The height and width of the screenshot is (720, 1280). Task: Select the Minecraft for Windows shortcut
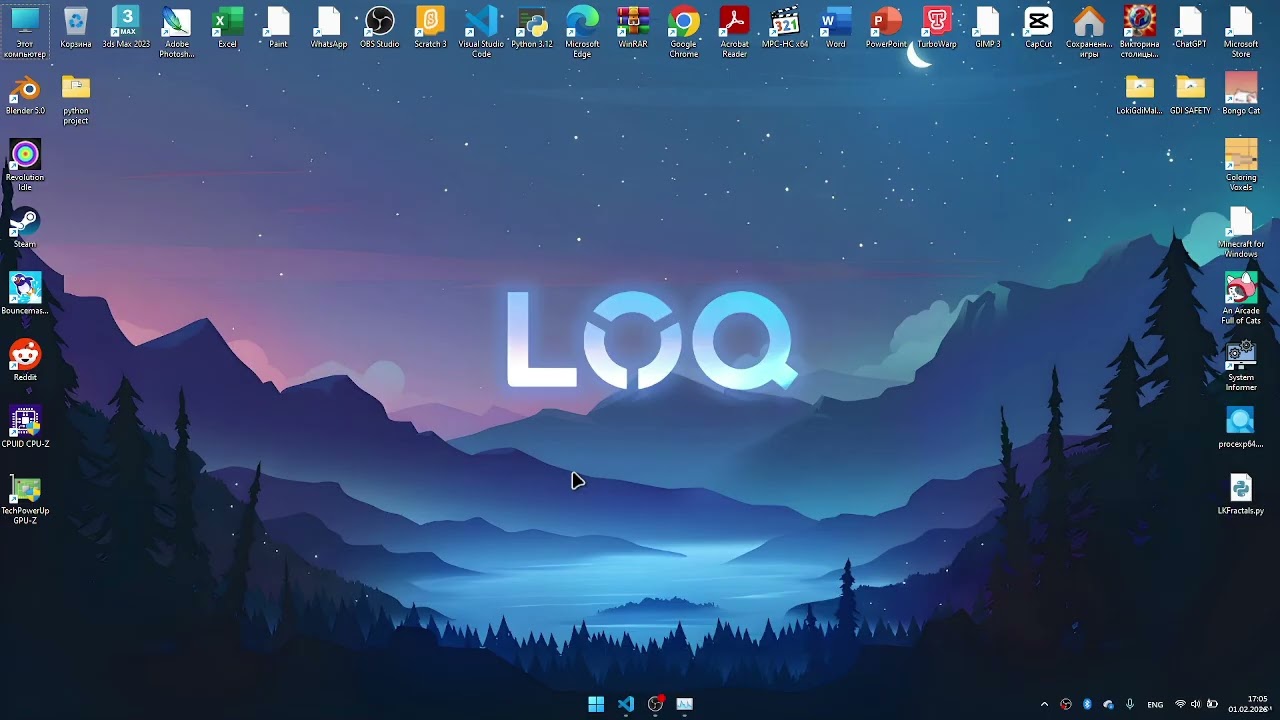pos(1241,232)
